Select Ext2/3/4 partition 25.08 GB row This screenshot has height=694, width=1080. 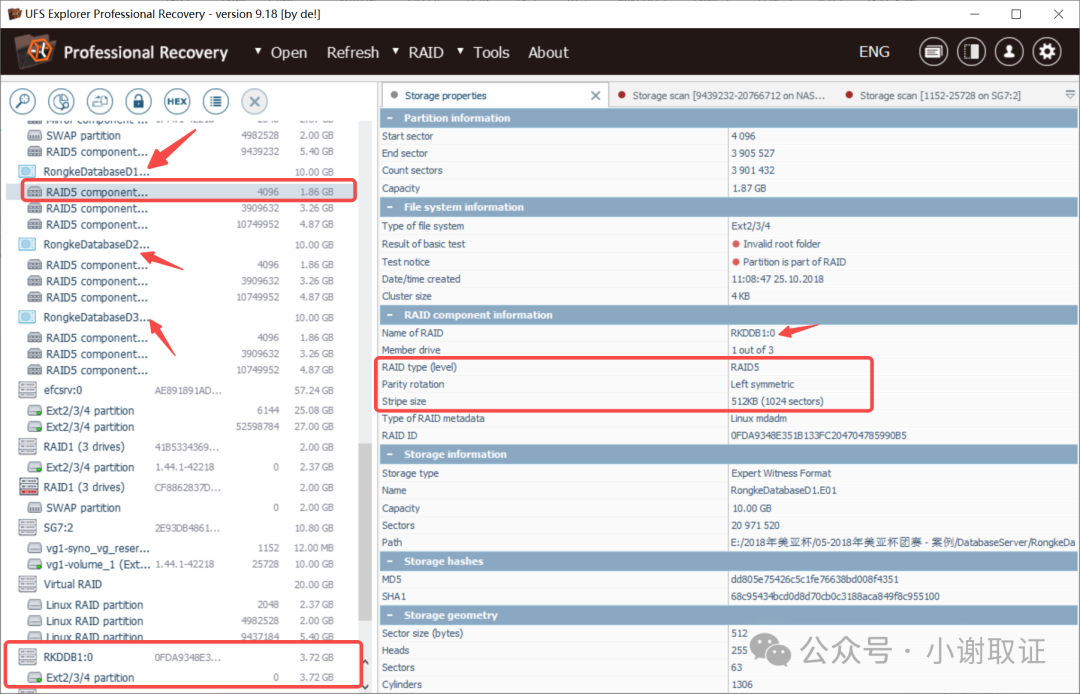tap(181, 410)
